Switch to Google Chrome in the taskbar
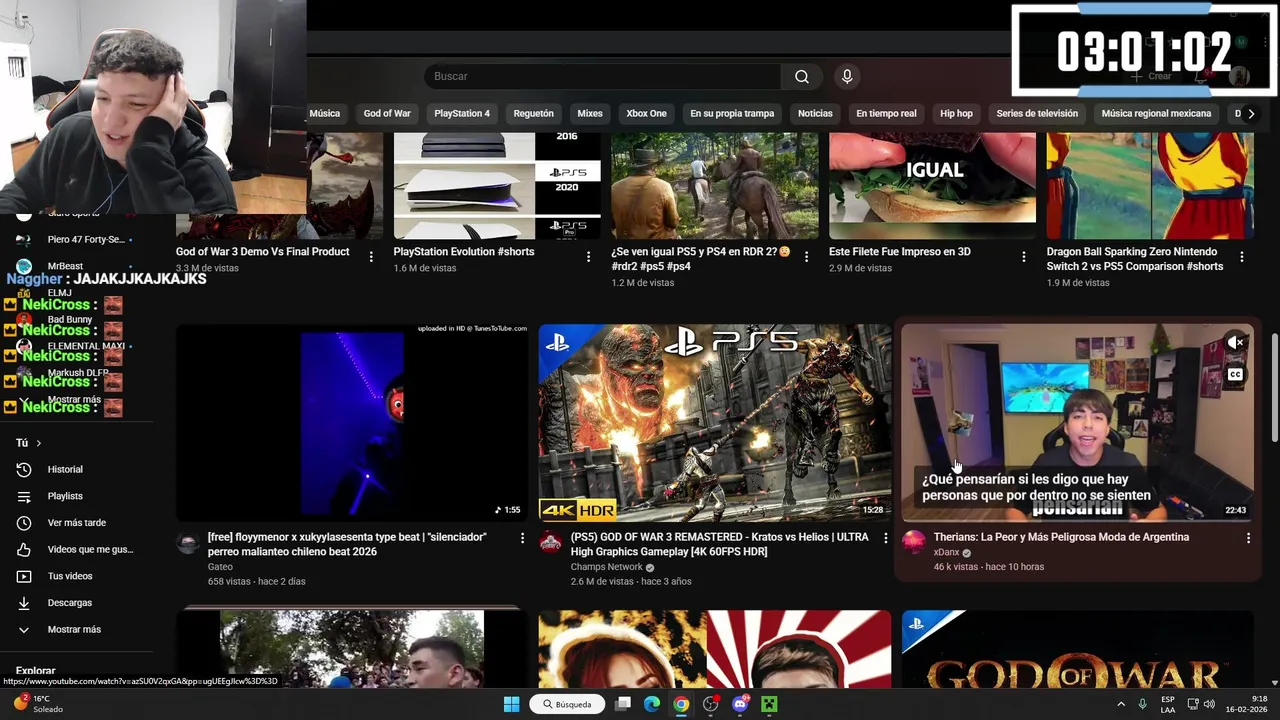Screen dimensions: 1280x720 click(x=681, y=704)
